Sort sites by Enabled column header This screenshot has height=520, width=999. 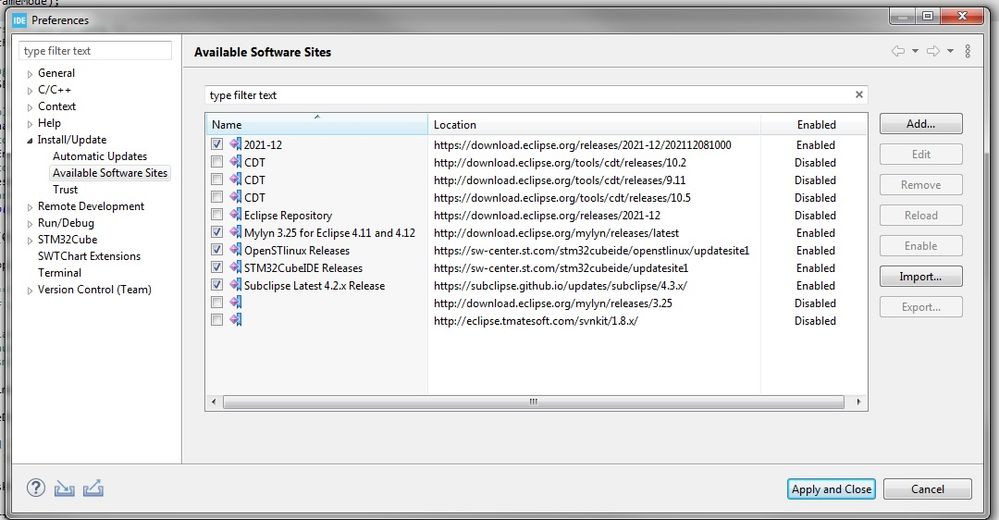coord(814,124)
